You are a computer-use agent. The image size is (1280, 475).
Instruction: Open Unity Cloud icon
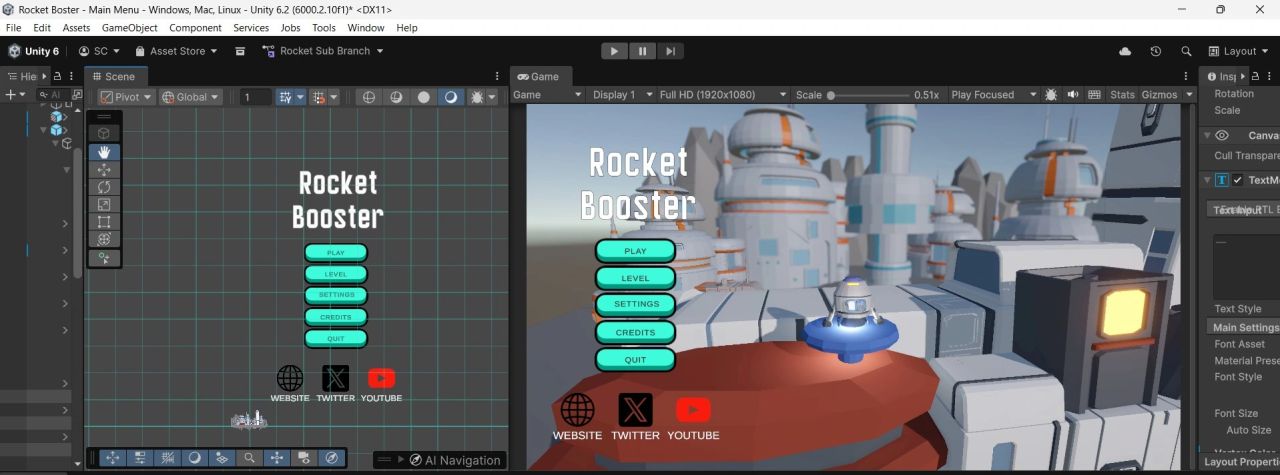1125,51
